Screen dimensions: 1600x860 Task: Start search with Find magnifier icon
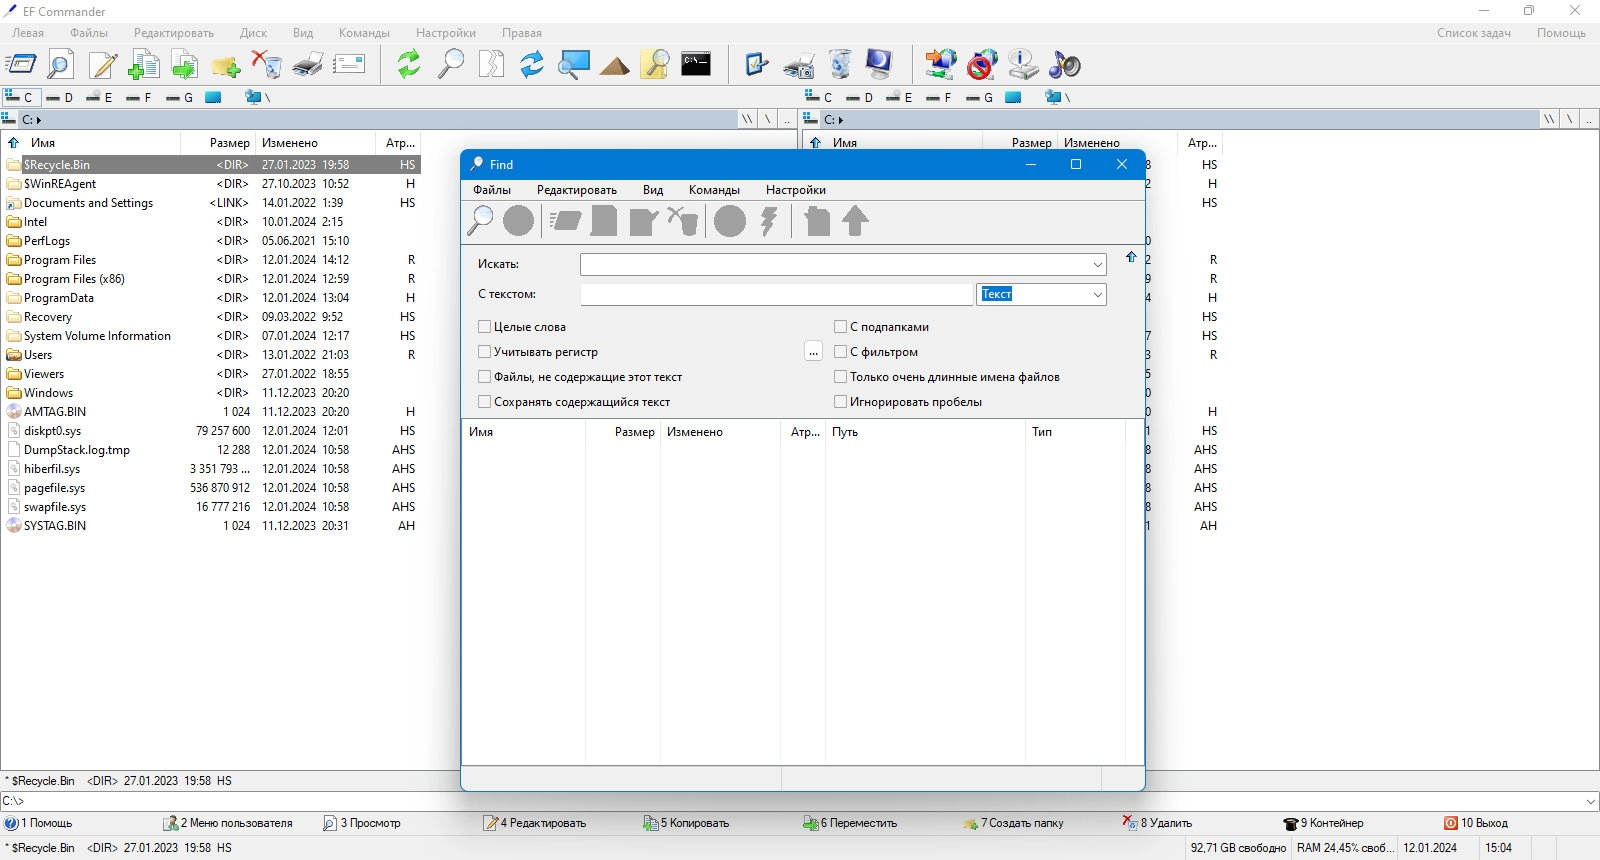pyautogui.click(x=481, y=221)
